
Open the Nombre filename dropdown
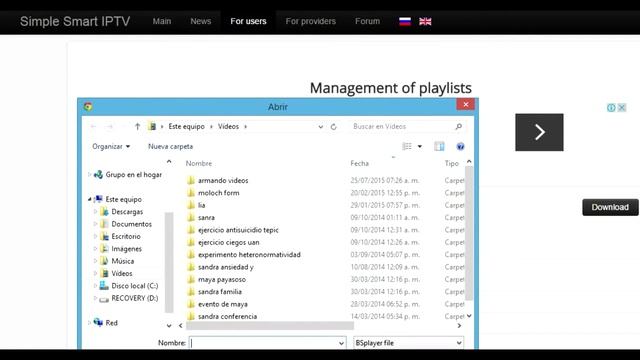click(341, 343)
